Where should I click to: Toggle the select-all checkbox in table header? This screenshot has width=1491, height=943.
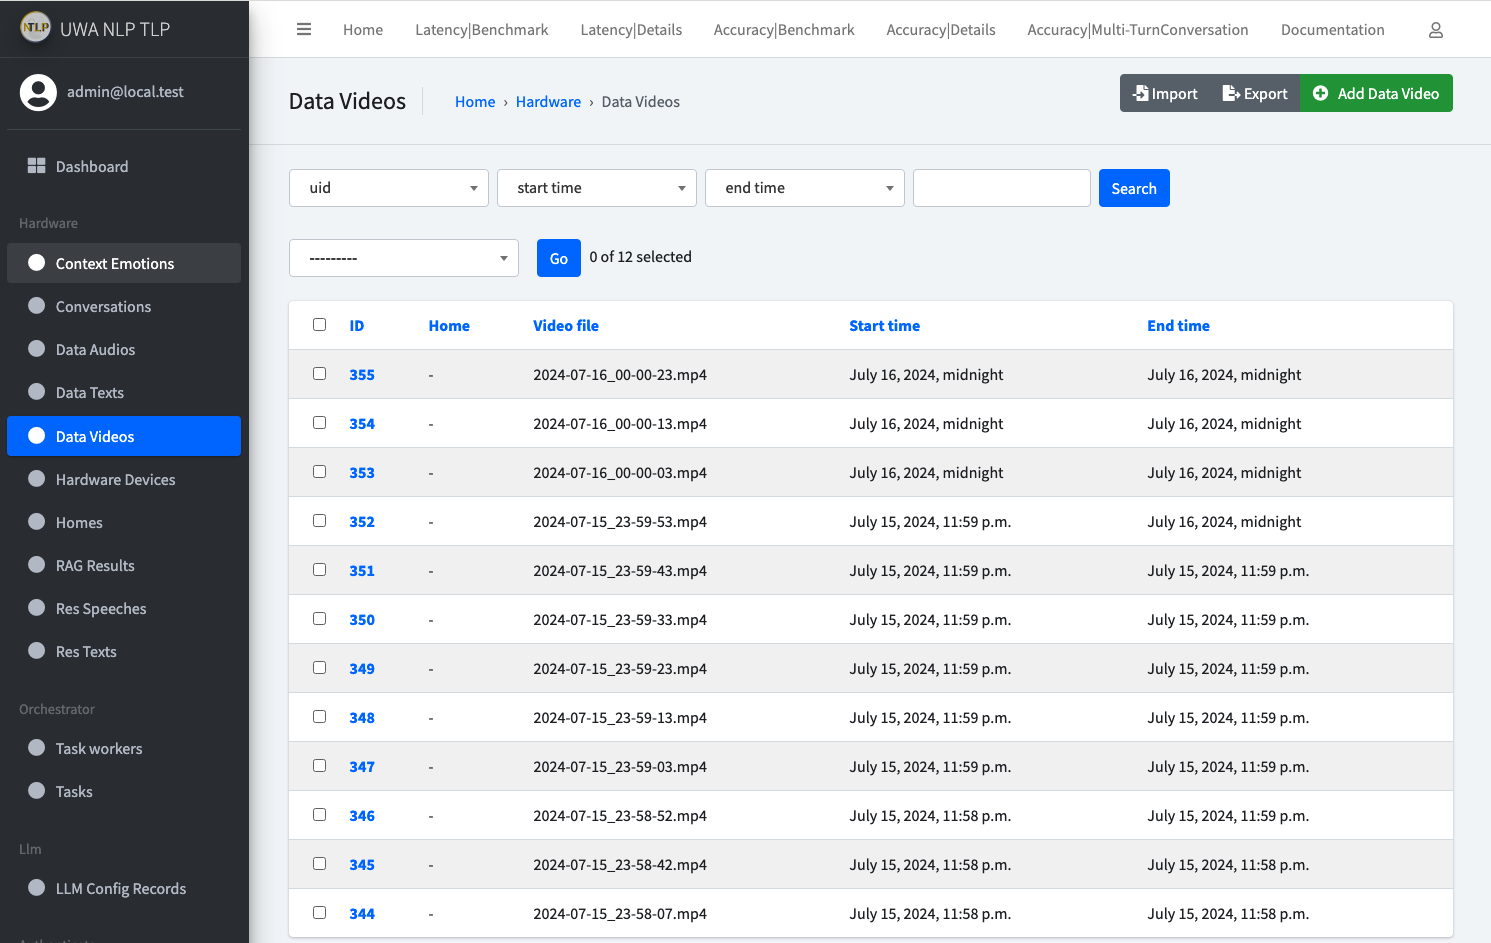click(319, 325)
